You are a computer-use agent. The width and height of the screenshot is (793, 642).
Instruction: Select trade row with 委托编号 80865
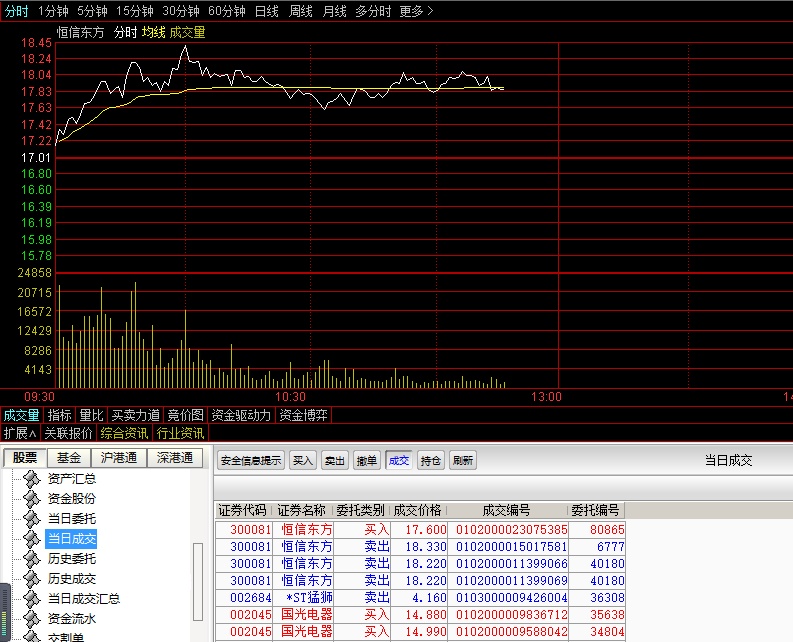[x=420, y=530]
